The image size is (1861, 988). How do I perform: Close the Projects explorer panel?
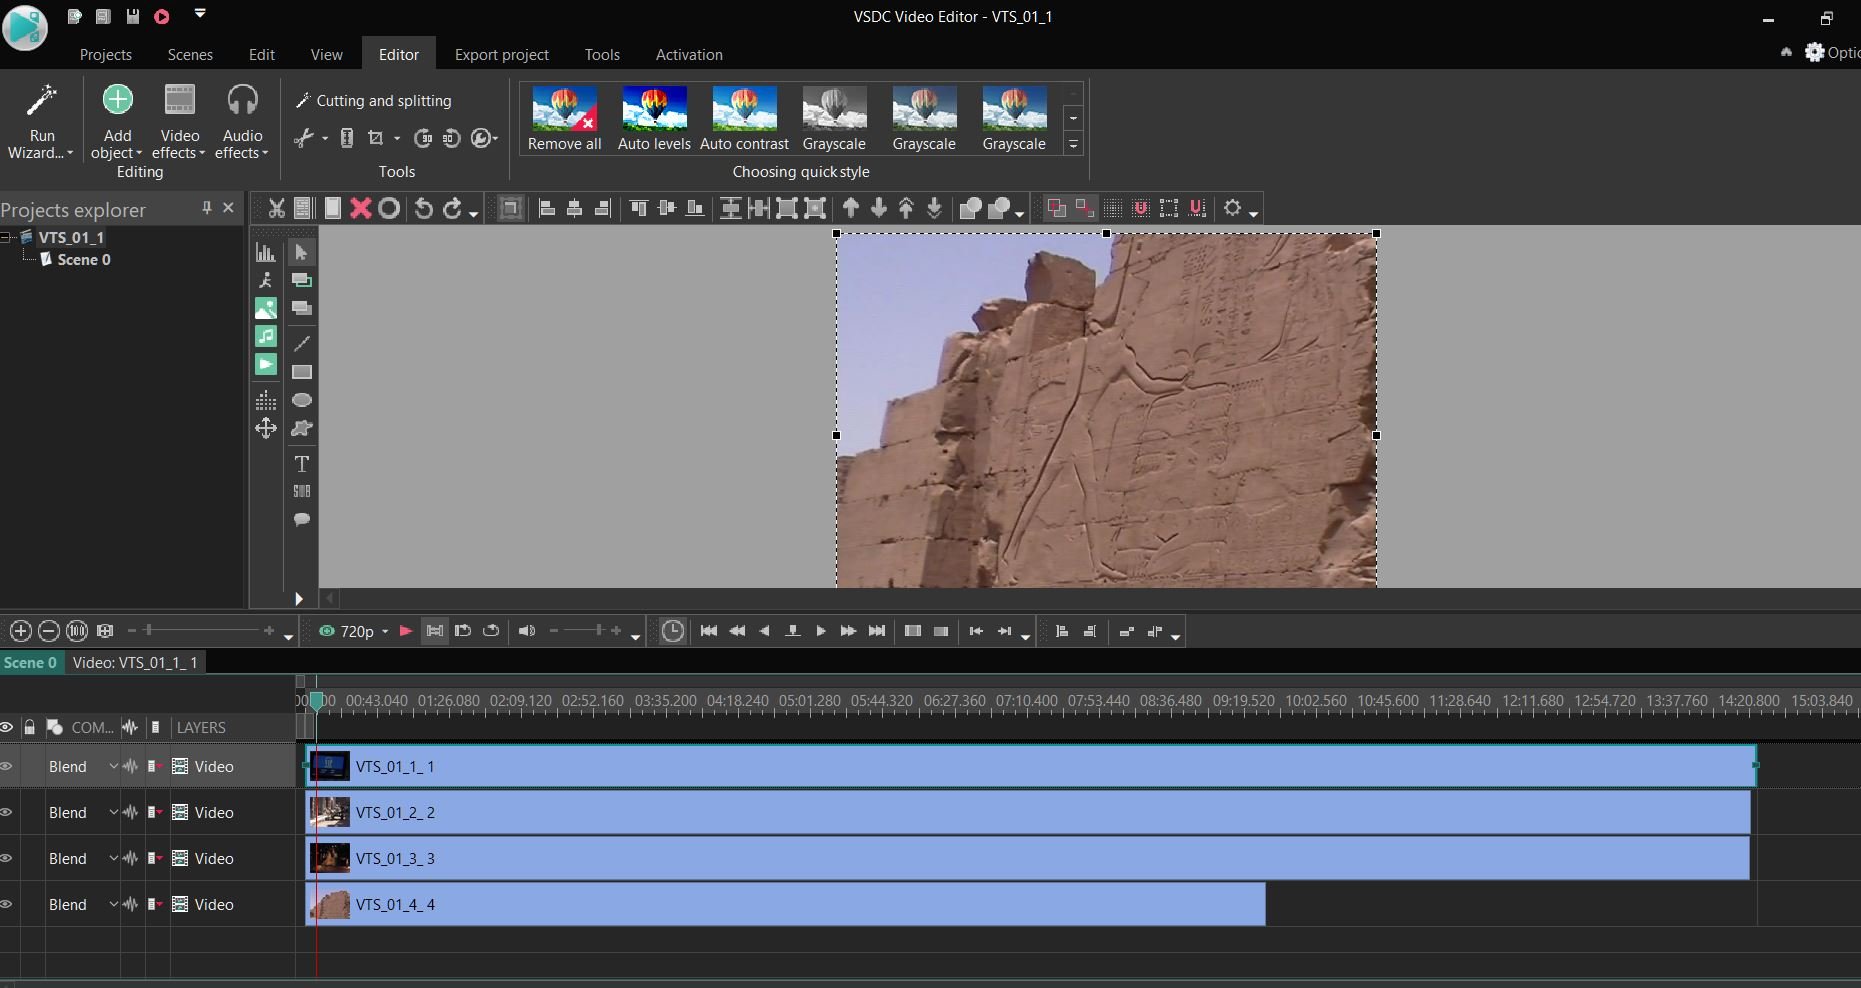[x=228, y=208]
